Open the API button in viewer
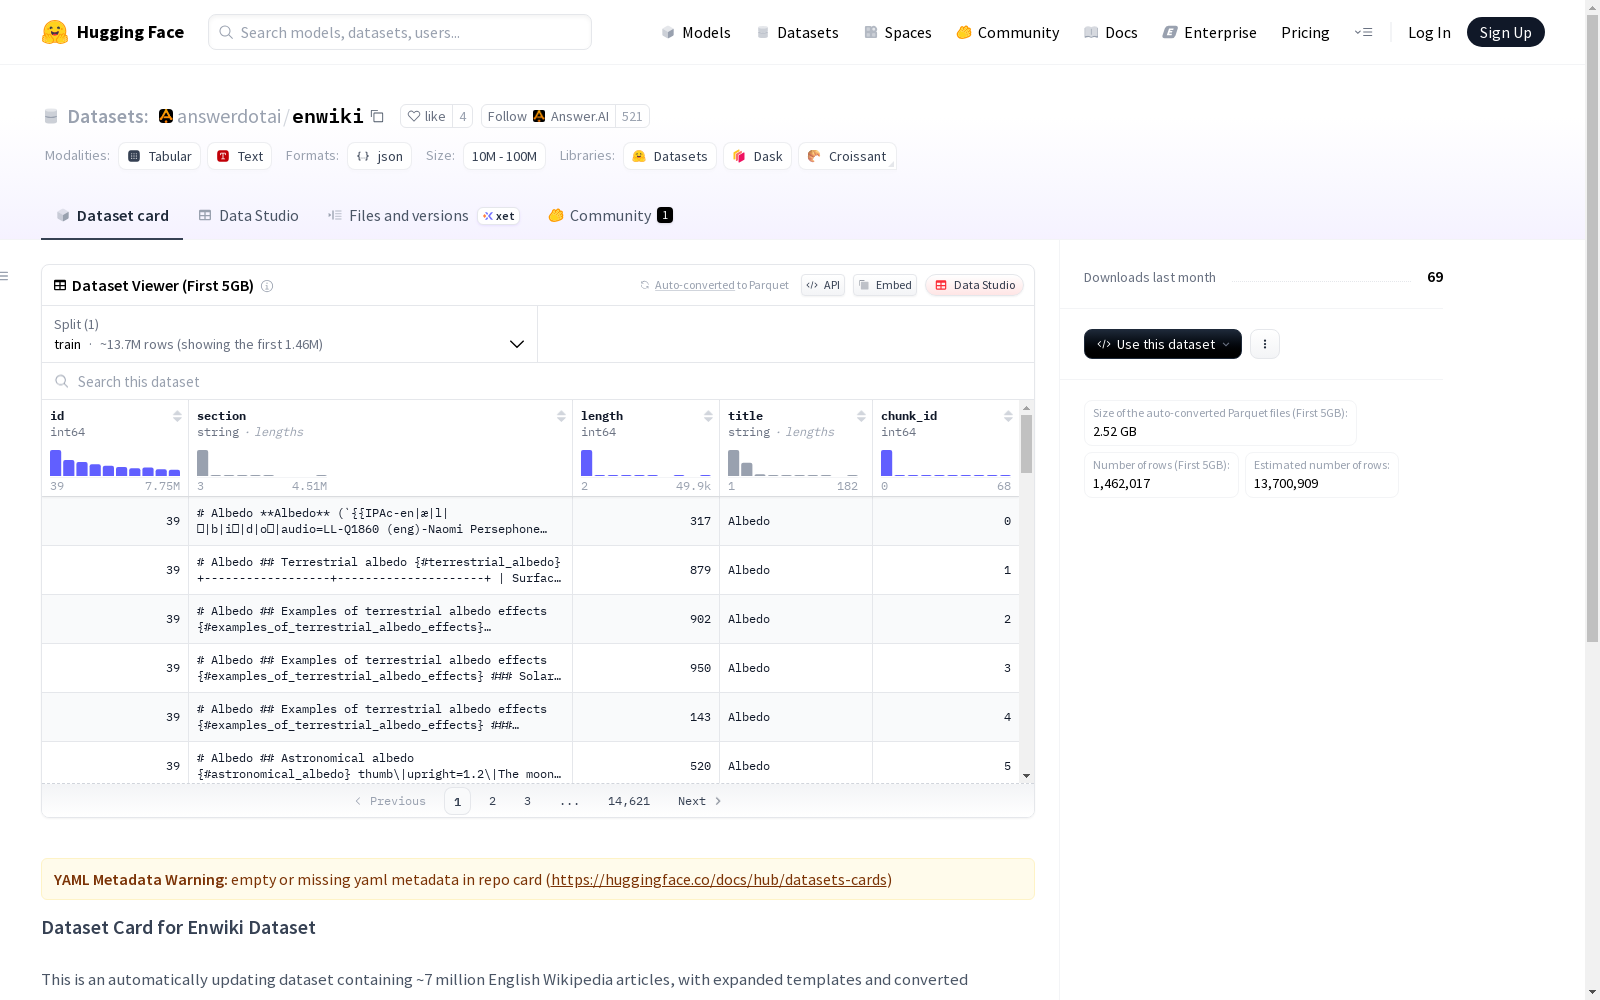Viewport: 1600px width, 1000px height. [823, 285]
